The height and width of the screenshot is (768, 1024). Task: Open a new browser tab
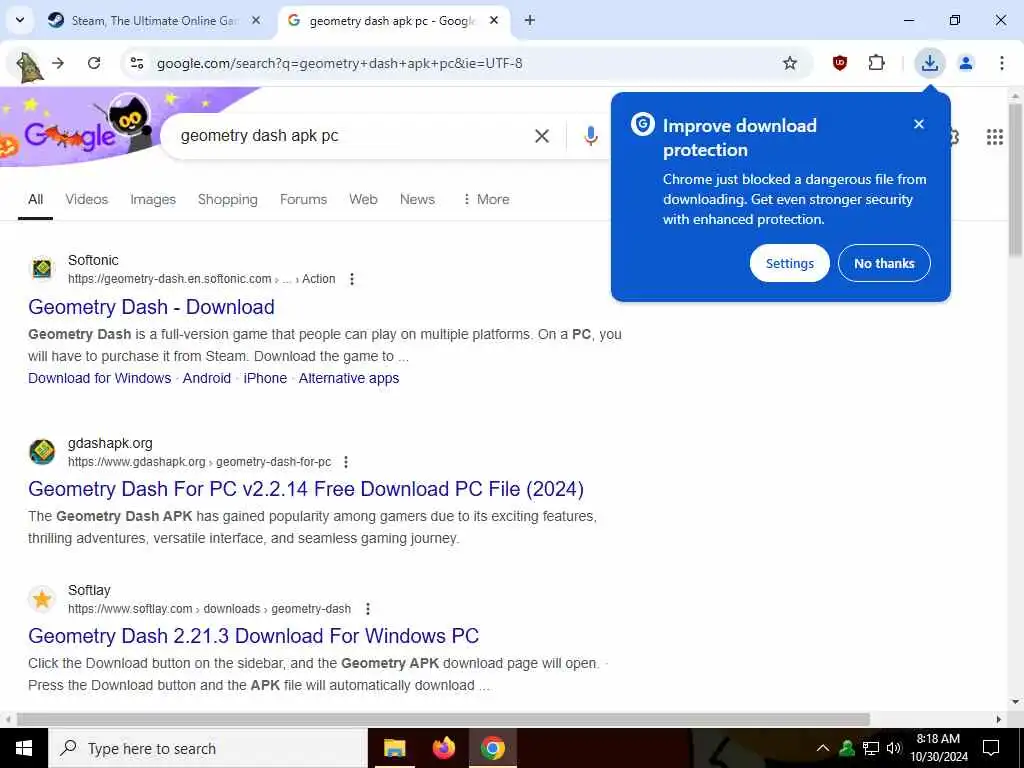[x=530, y=21]
